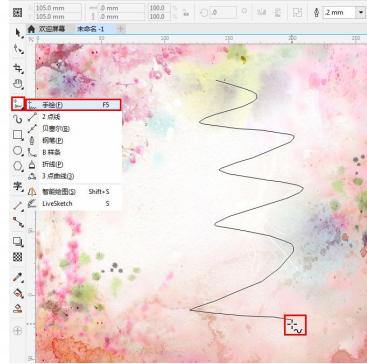Viewport: 367px width, 364px height.
Task: Select the Smart Fill tool
Action: coord(18,309)
